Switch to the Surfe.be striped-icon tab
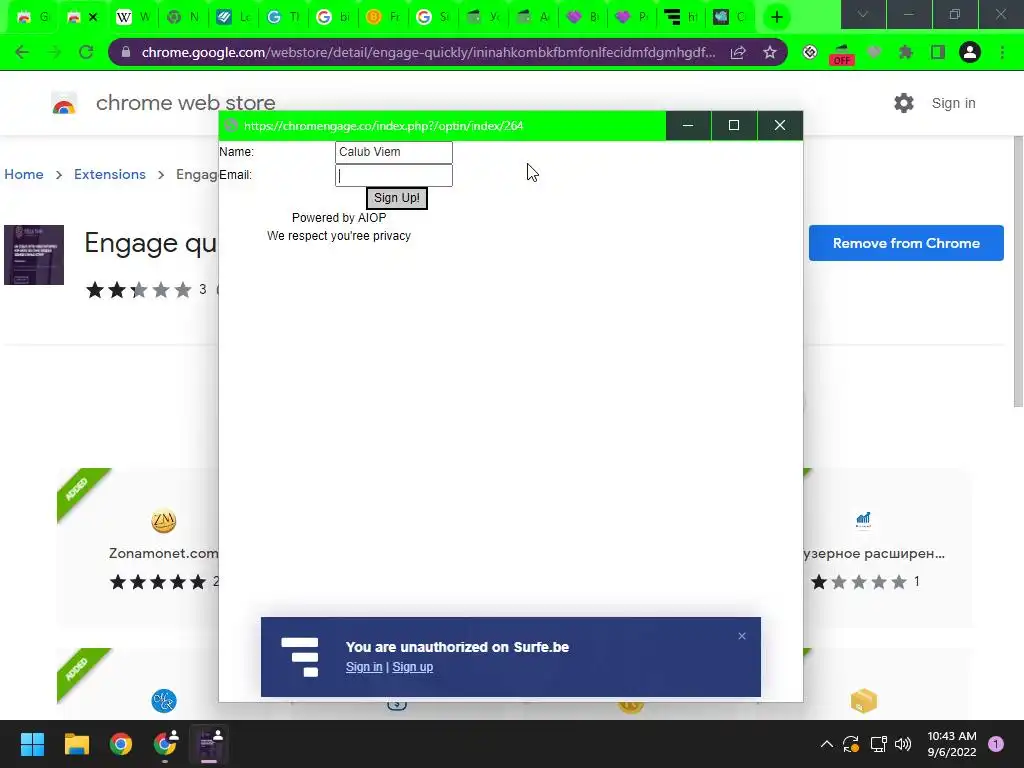 point(681,18)
